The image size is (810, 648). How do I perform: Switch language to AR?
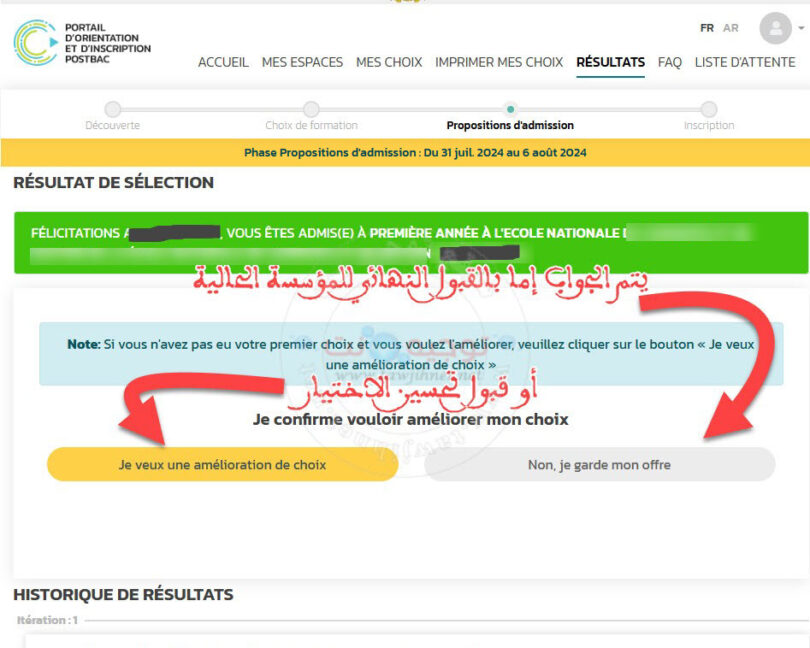730,28
